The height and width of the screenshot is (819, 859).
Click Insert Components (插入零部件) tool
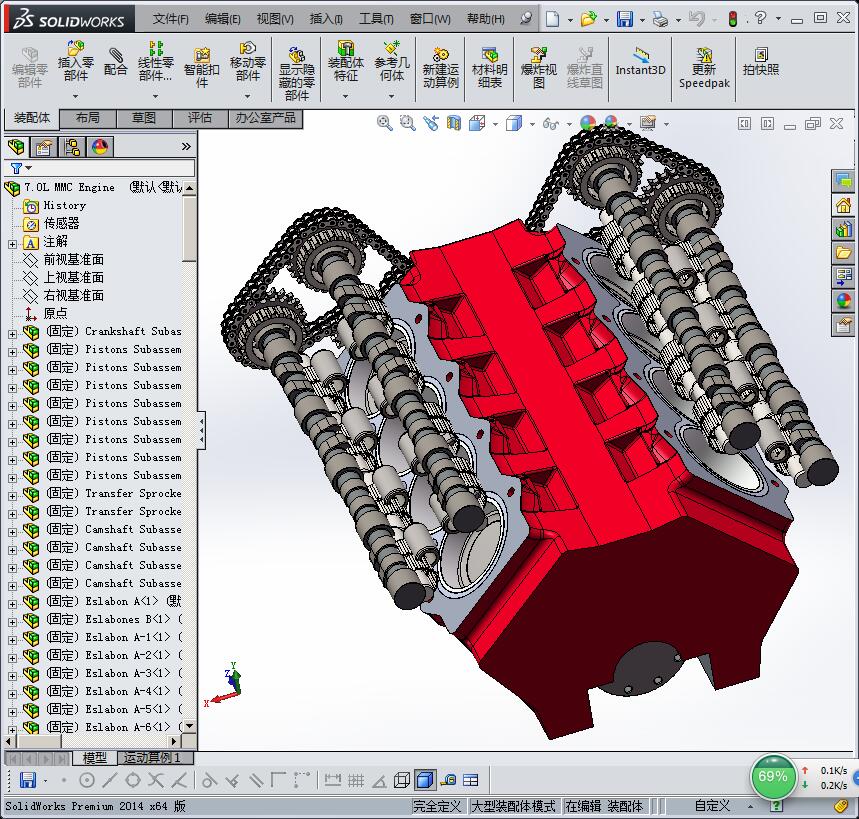tap(76, 61)
